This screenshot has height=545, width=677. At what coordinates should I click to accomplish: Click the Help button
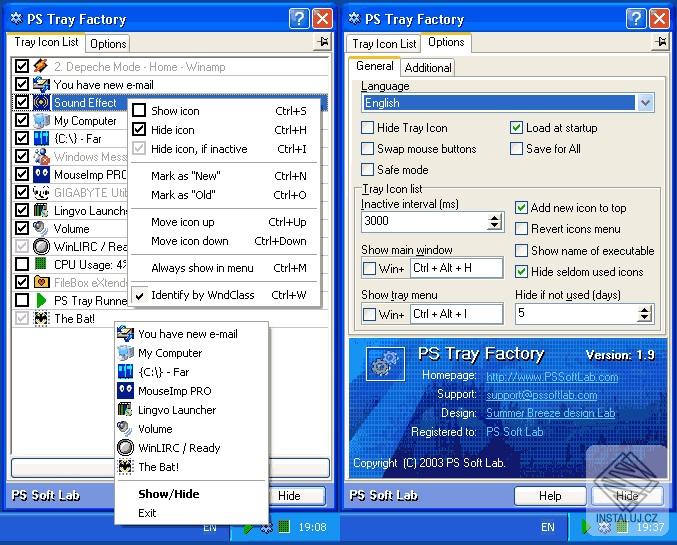click(550, 496)
